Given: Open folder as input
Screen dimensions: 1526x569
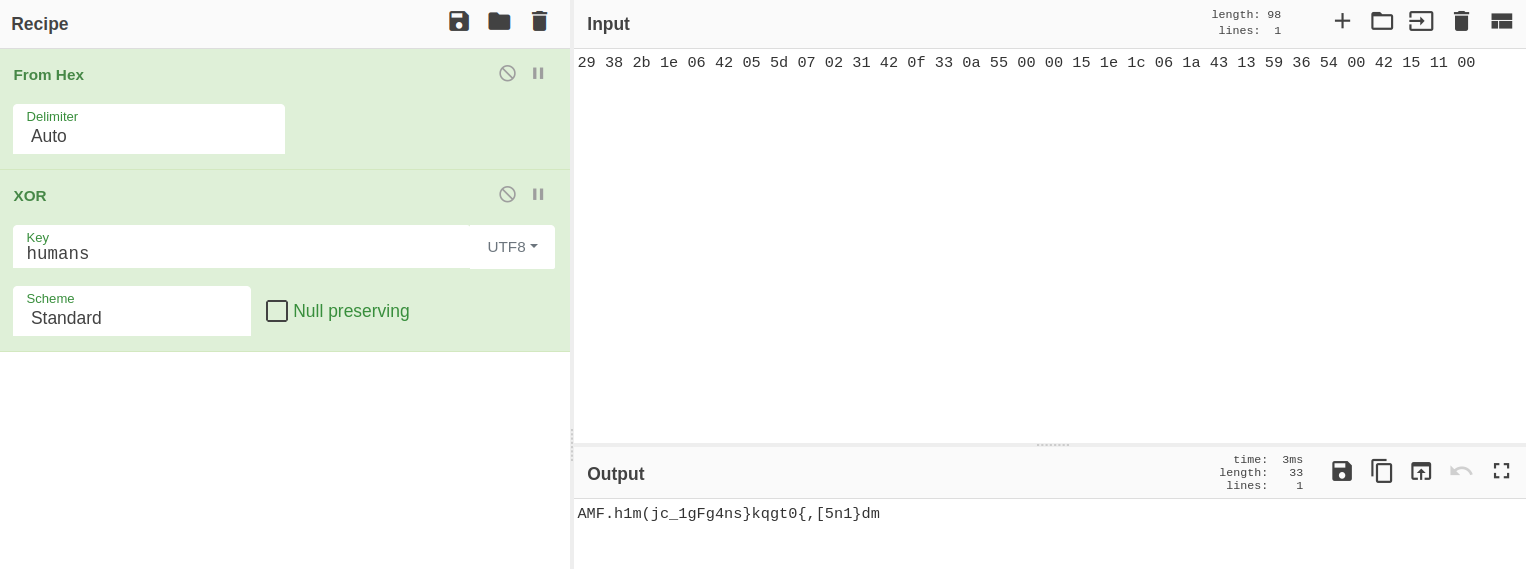Looking at the screenshot, I should [1382, 21].
